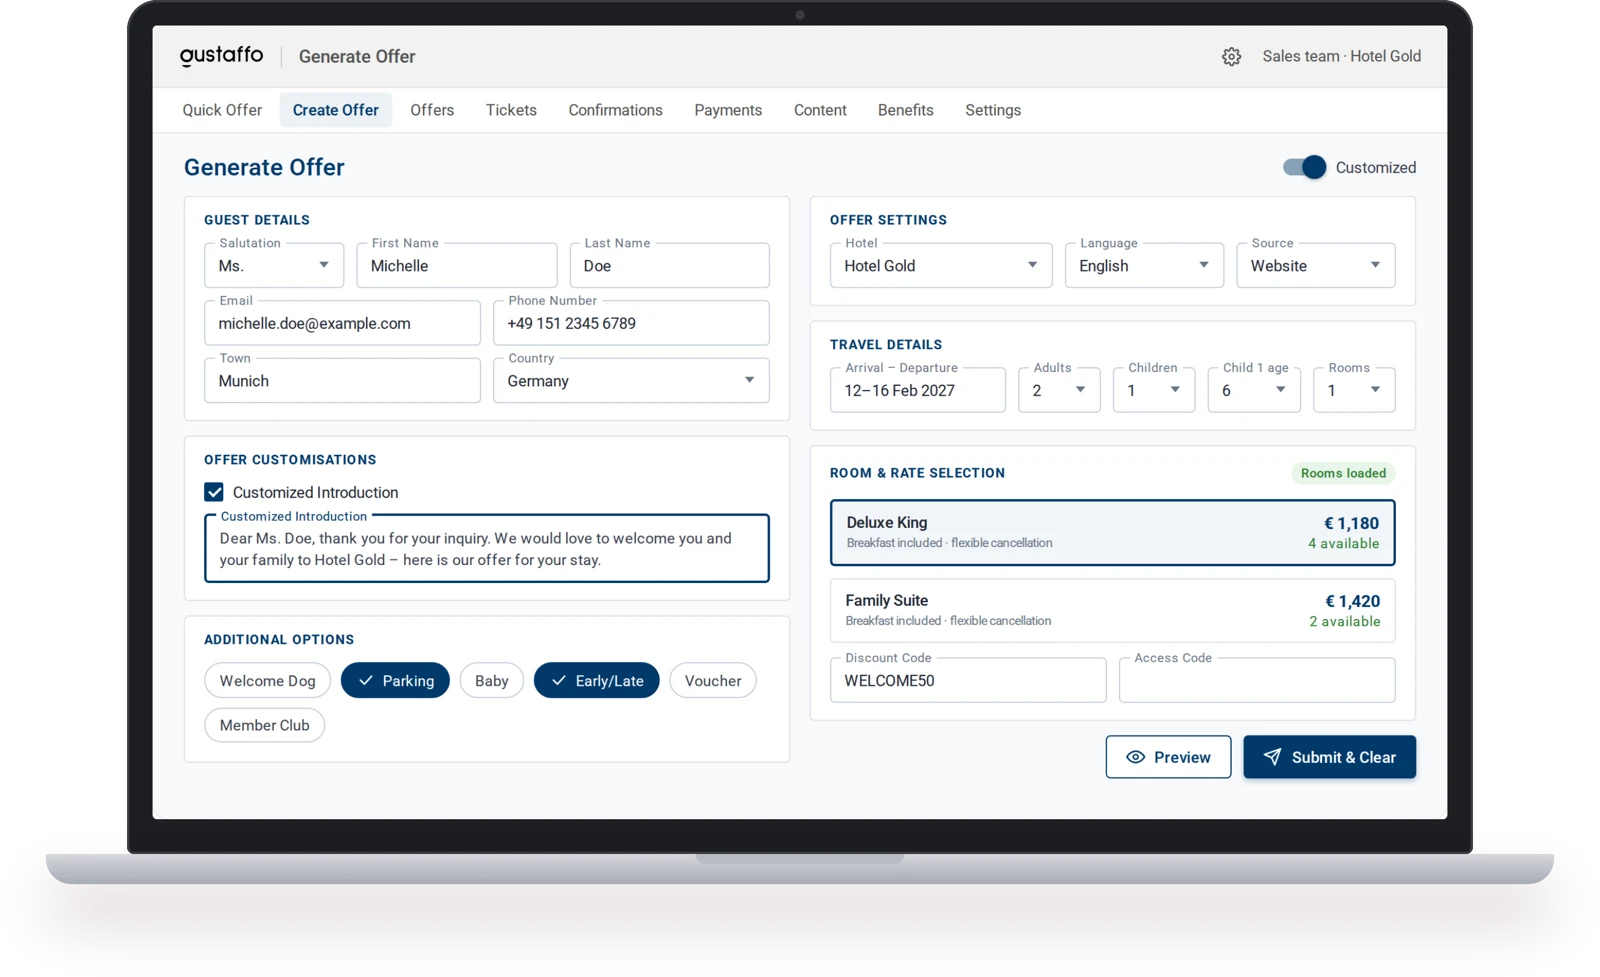1600x977 pixels.
Task: Click the empty Access Code field
Action: [x=1257, y=681]
